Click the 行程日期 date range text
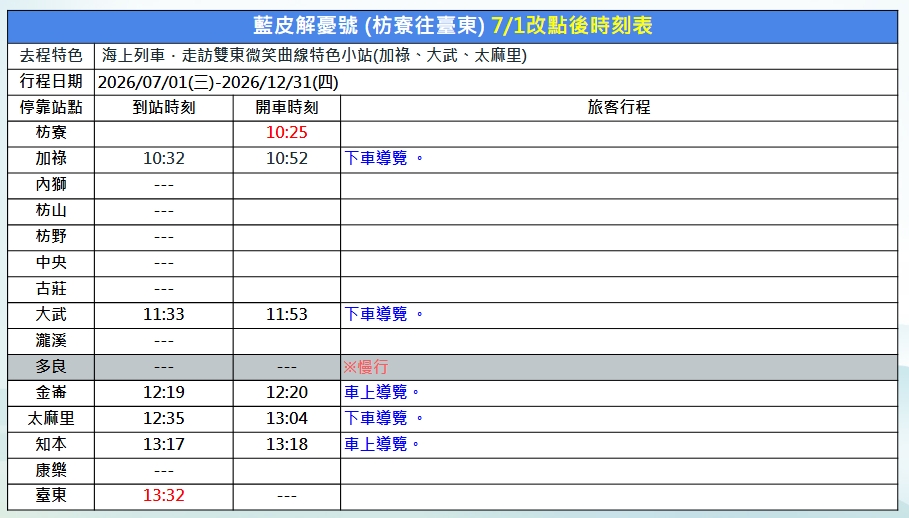 (218, 82)
